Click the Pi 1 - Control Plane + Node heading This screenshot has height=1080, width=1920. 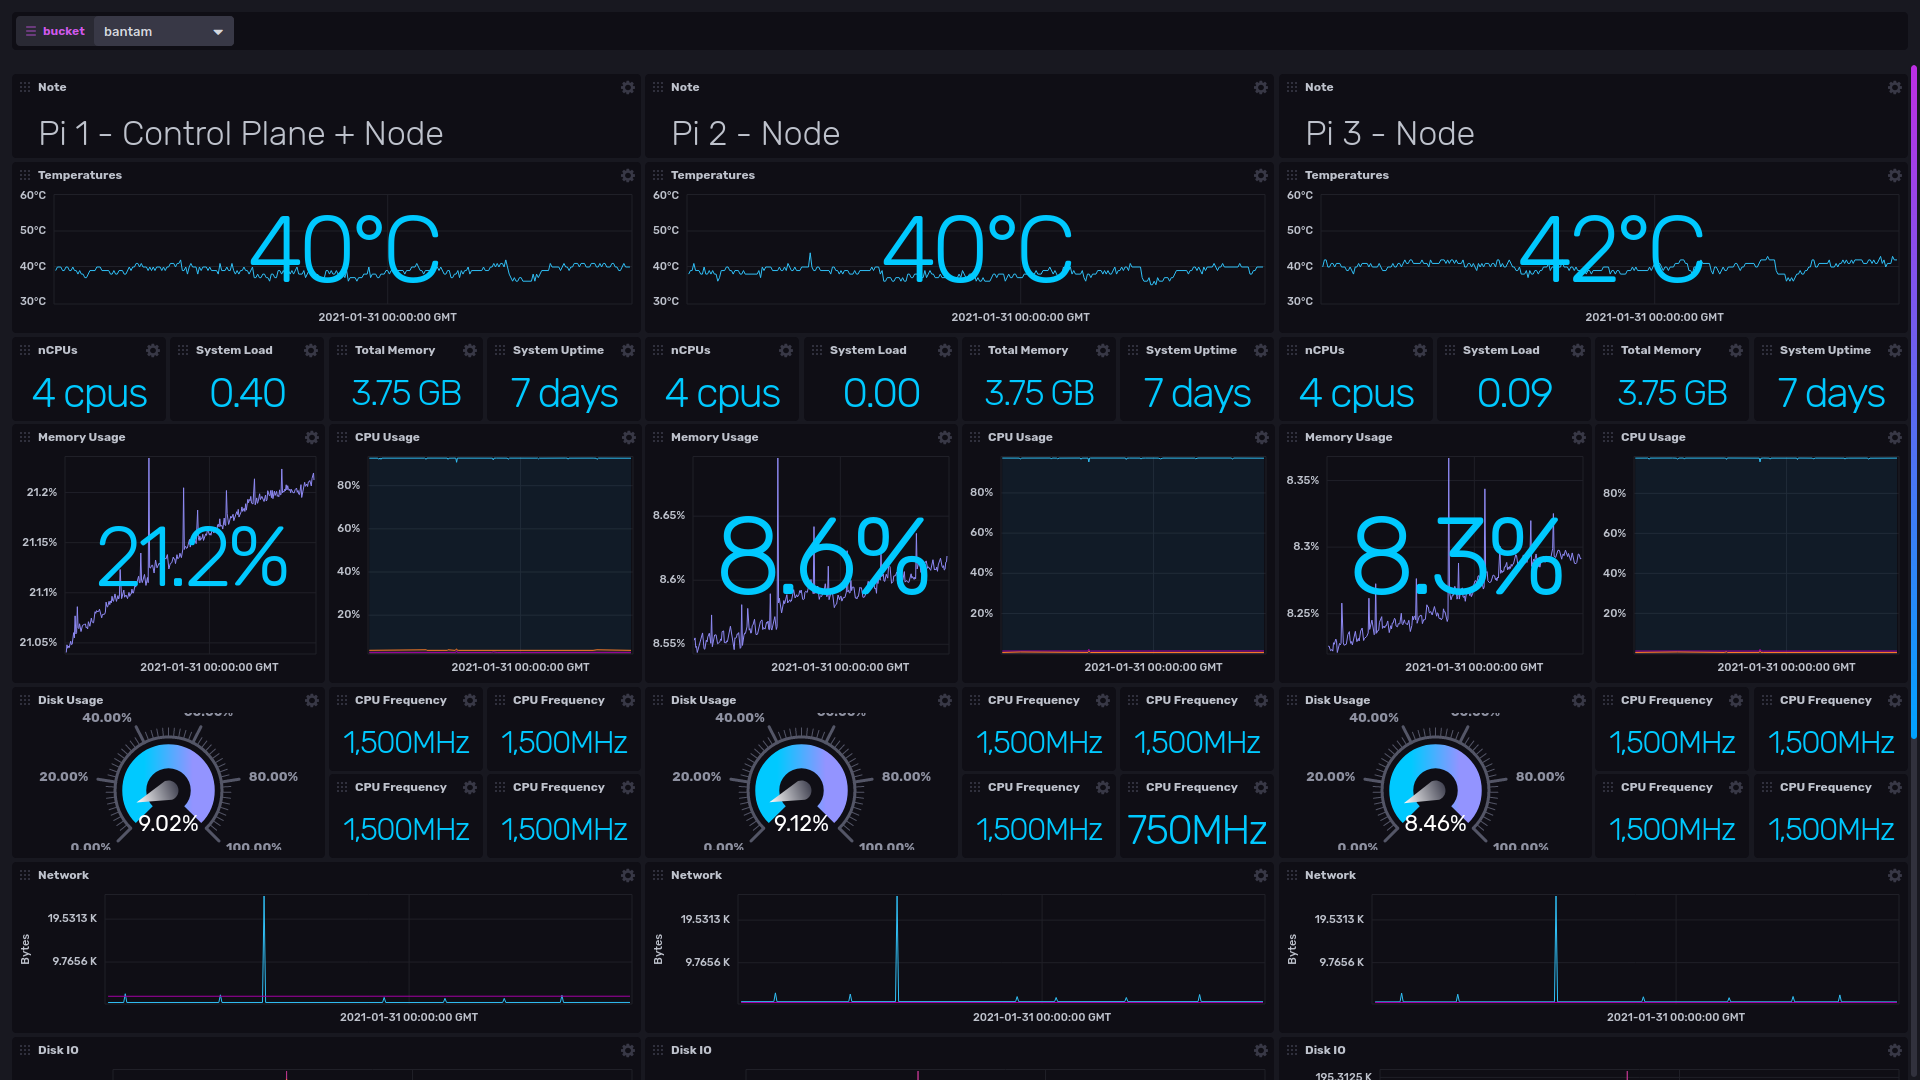pyautogui.click(x=240, y=133)
